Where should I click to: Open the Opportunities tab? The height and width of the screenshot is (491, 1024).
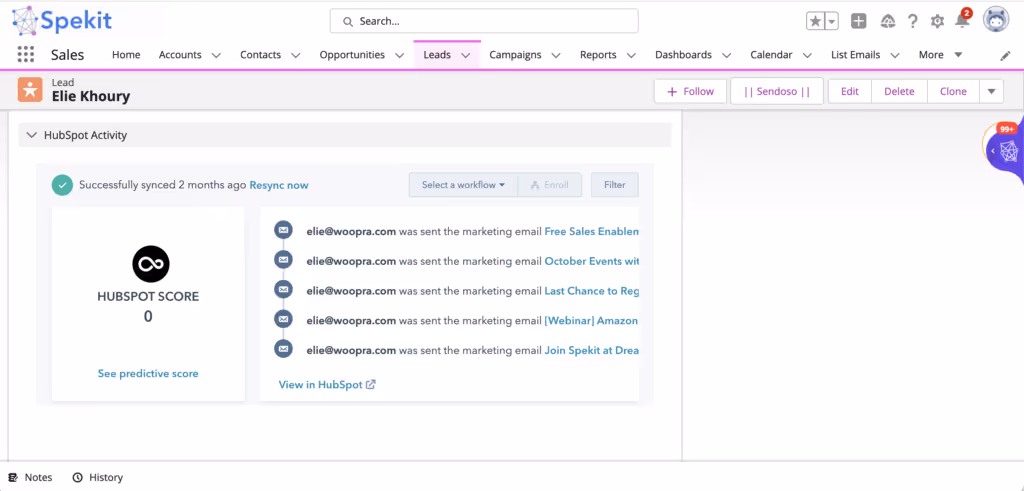[x=352, y=55]
